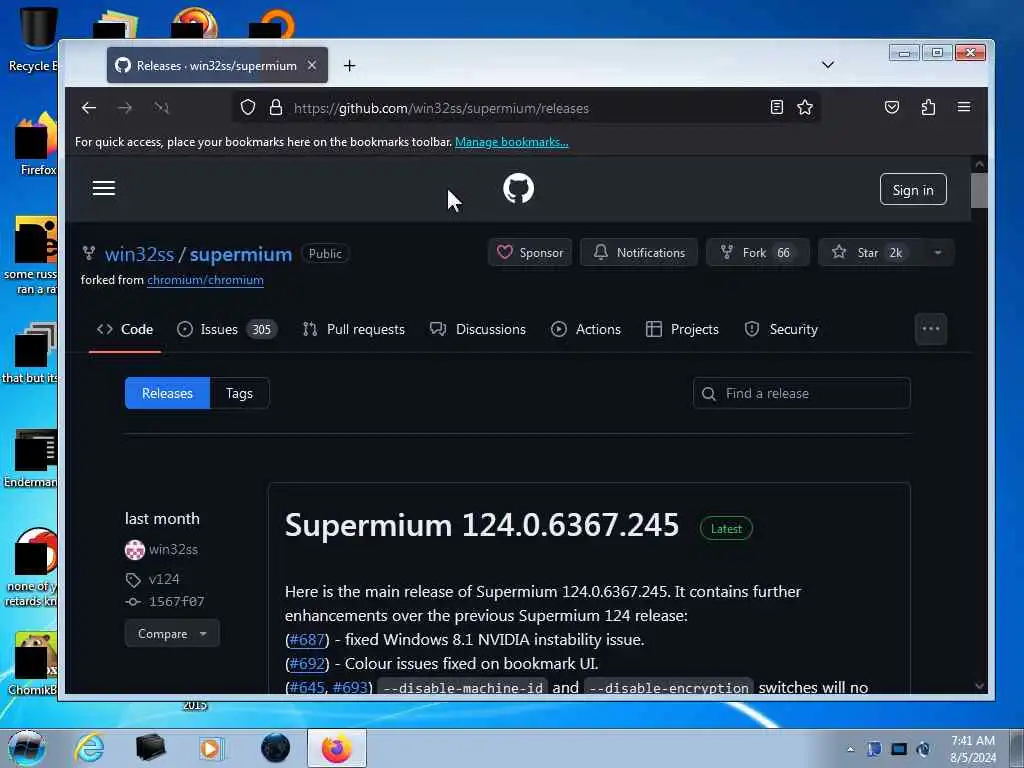This screenshot has width=1024, height=768.
Task: Open the Supermium 124.0.6367.245 release title
Action: 482,525
